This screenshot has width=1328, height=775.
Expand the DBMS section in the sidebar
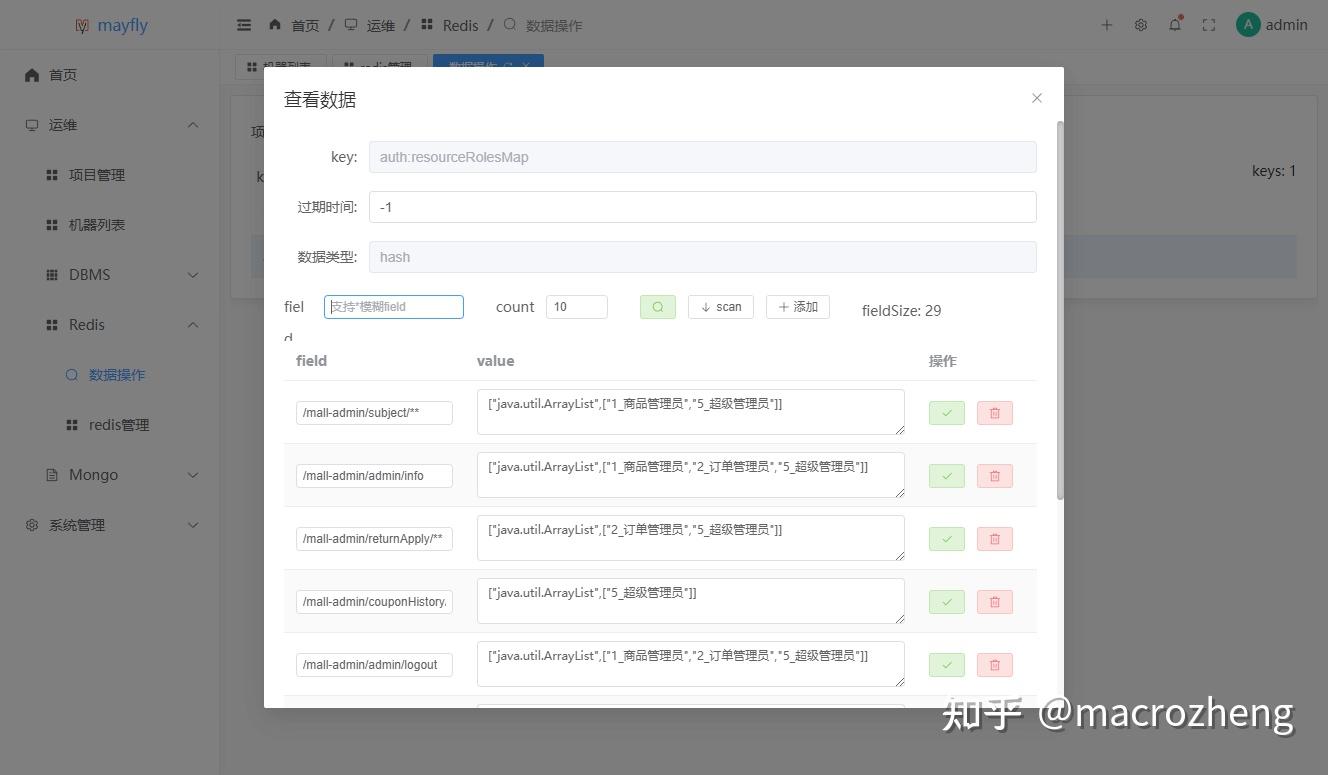pos(88,274)
